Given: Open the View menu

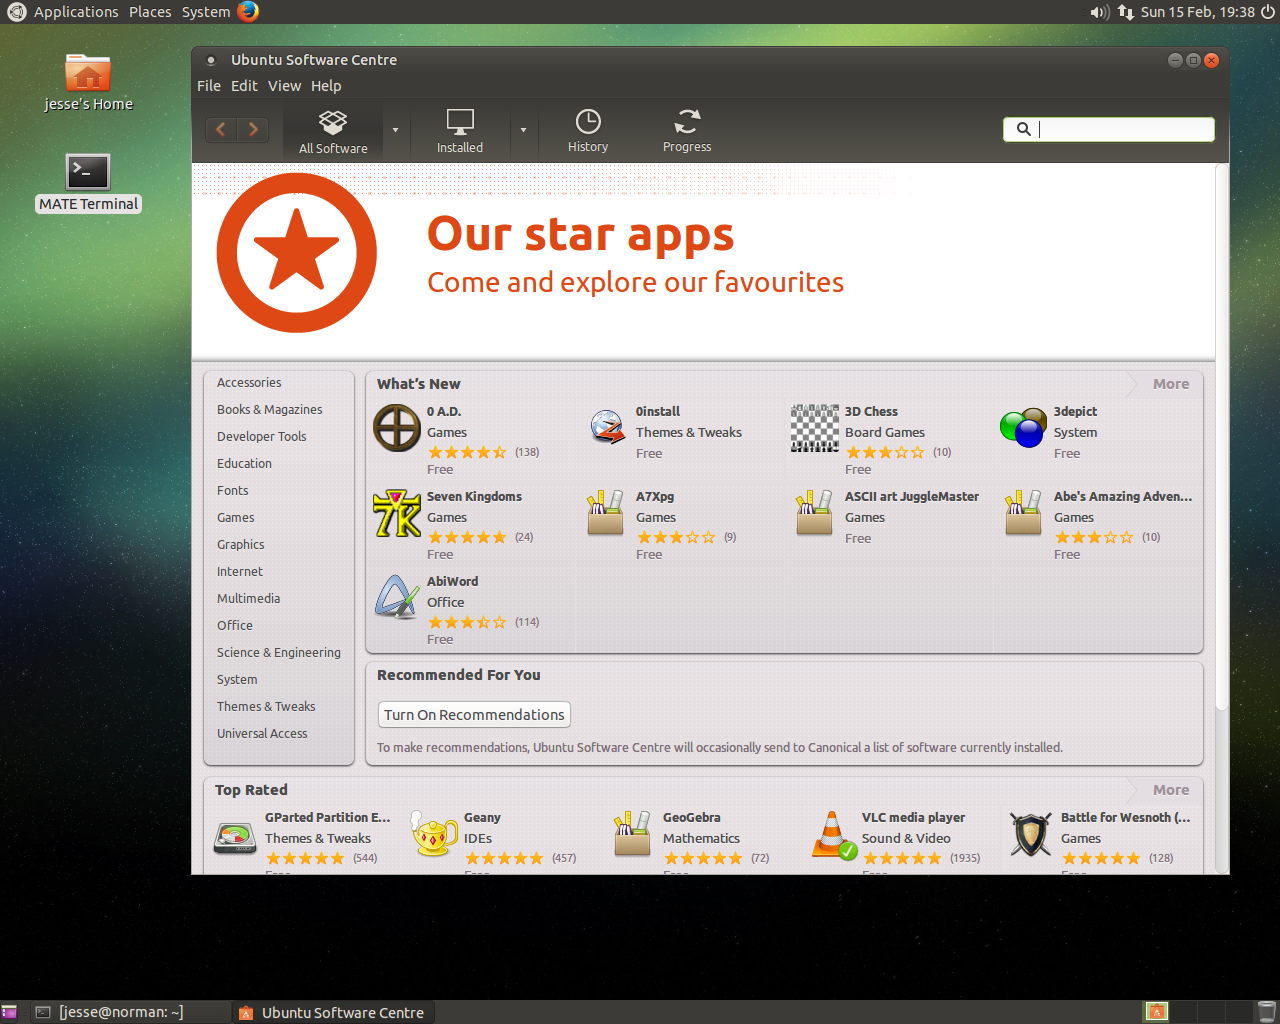Looking at the screenshot, I should coord(284,86).
